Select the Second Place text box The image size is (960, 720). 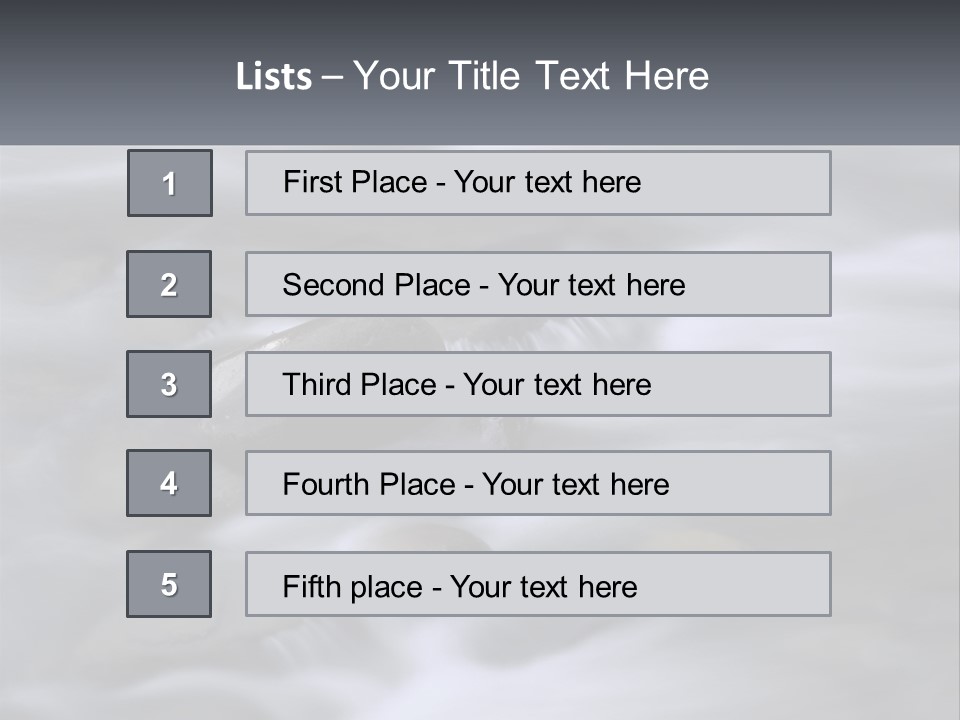click(538, 284)
